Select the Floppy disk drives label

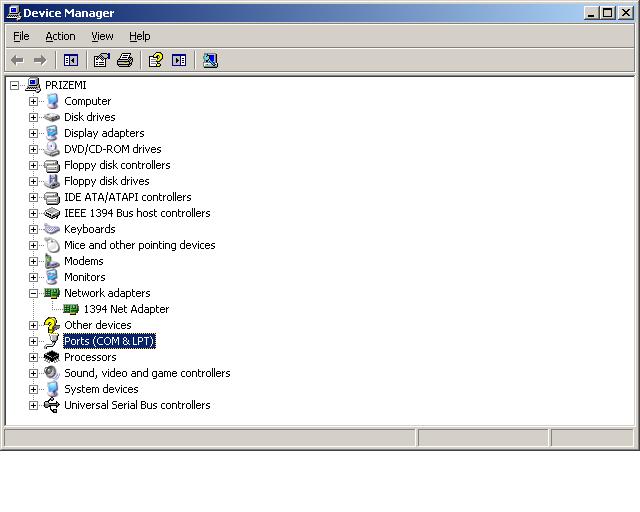click(107, 181)
